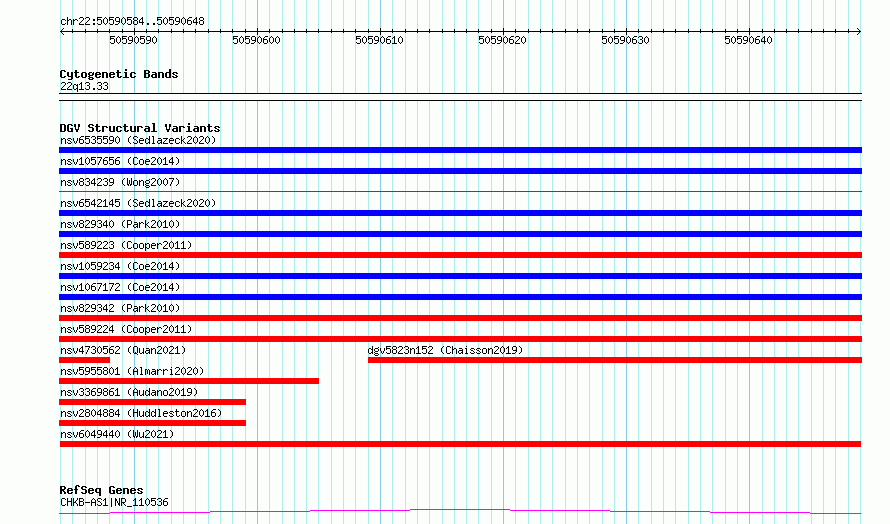Open the nsv834239 (Wong2007) variant label
Screen dimensions: 890x524
(x=120, y=182)
